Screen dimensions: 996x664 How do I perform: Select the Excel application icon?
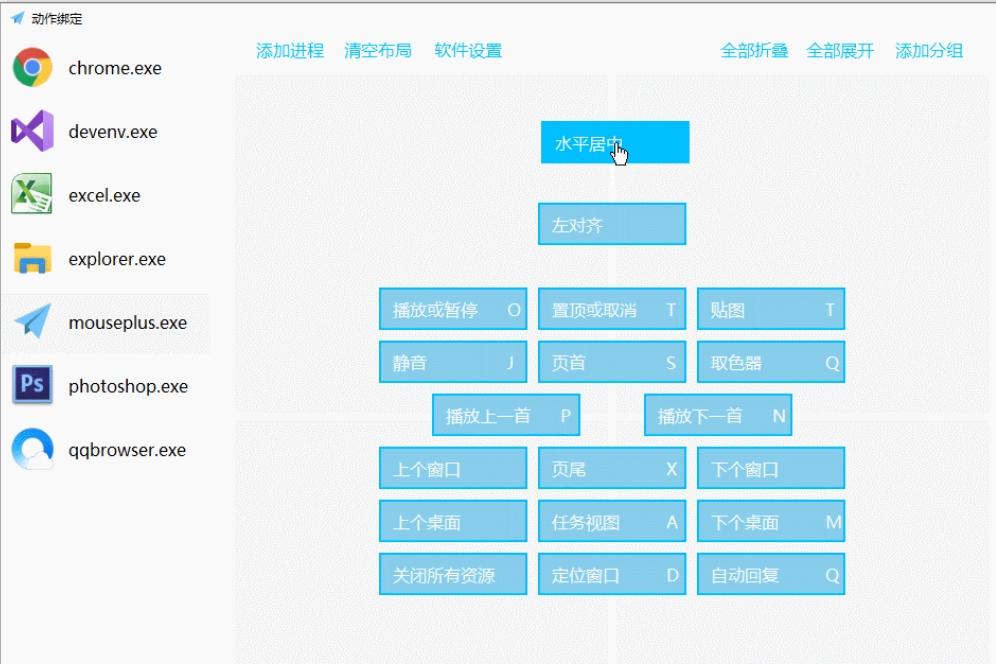(x=32, y=194)
